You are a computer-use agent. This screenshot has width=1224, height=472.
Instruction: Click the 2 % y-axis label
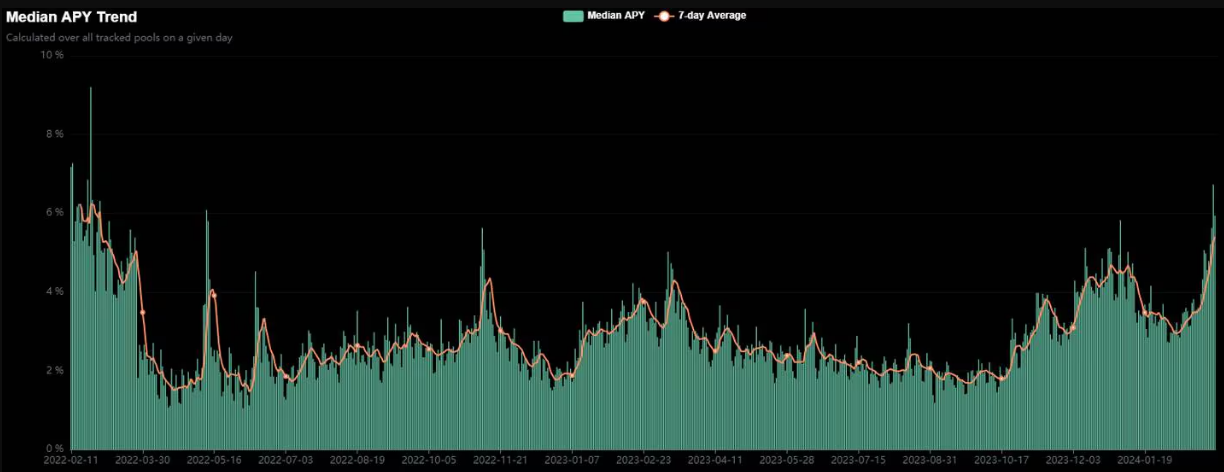click(54, 370)
